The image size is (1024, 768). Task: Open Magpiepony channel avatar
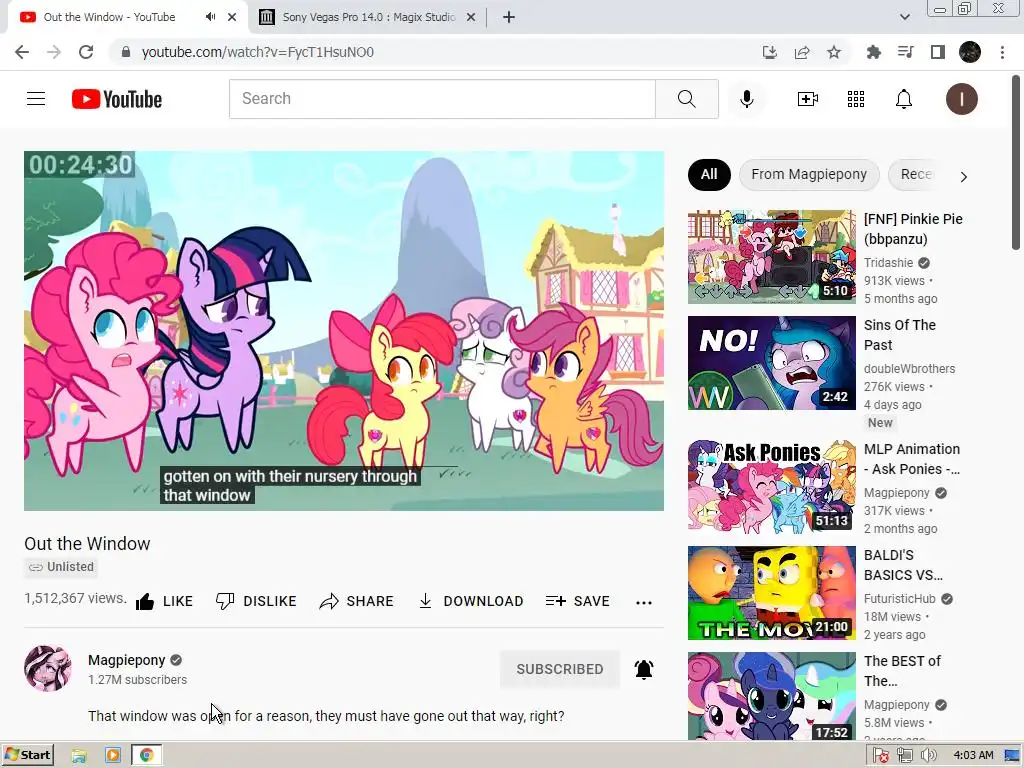[x=48, y=668]
